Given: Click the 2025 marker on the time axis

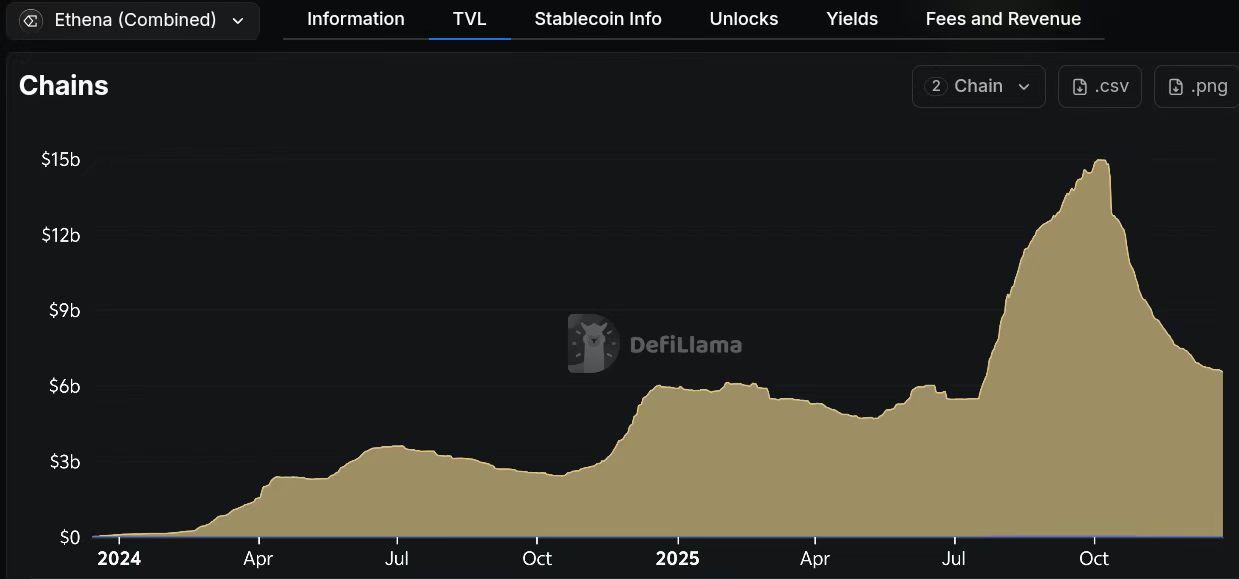Looking at the screenshot, I should click(677, 558).
